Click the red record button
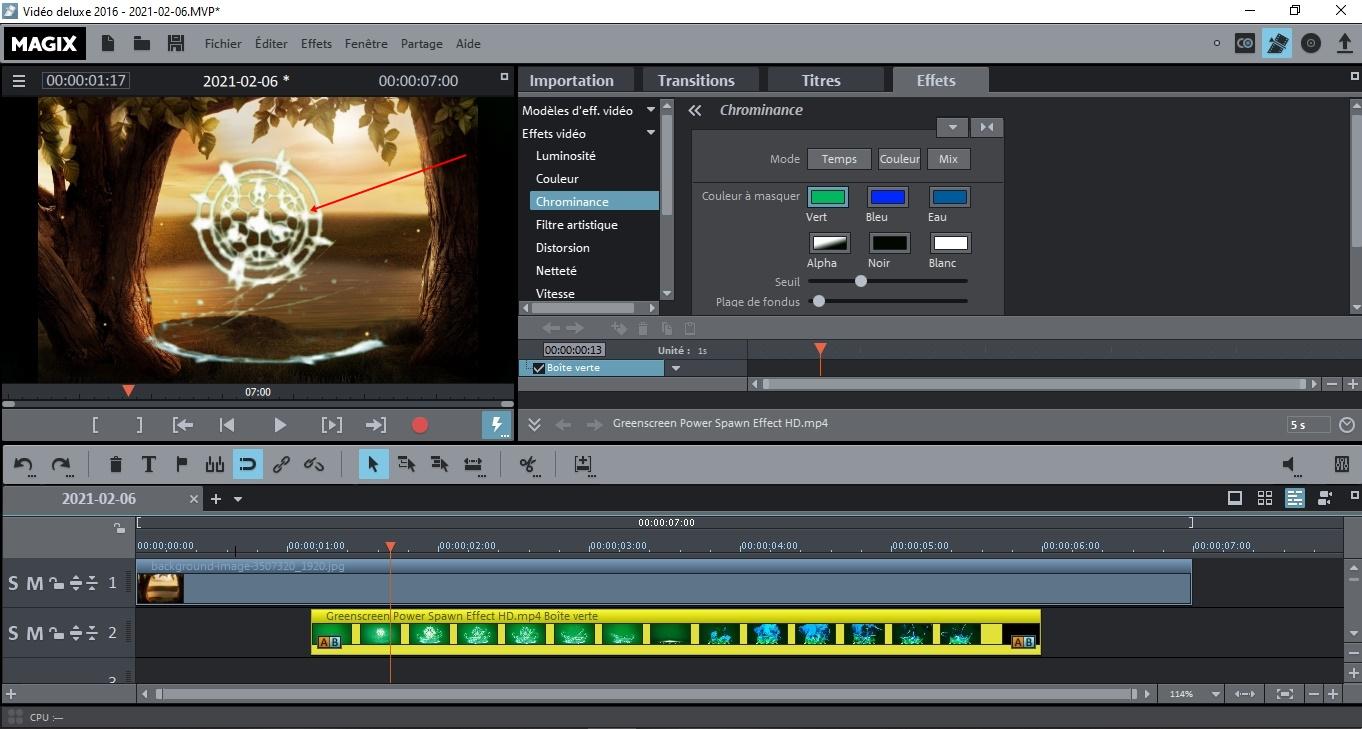This screenshot has height=729, width=1362. click(x=420, y=425)
